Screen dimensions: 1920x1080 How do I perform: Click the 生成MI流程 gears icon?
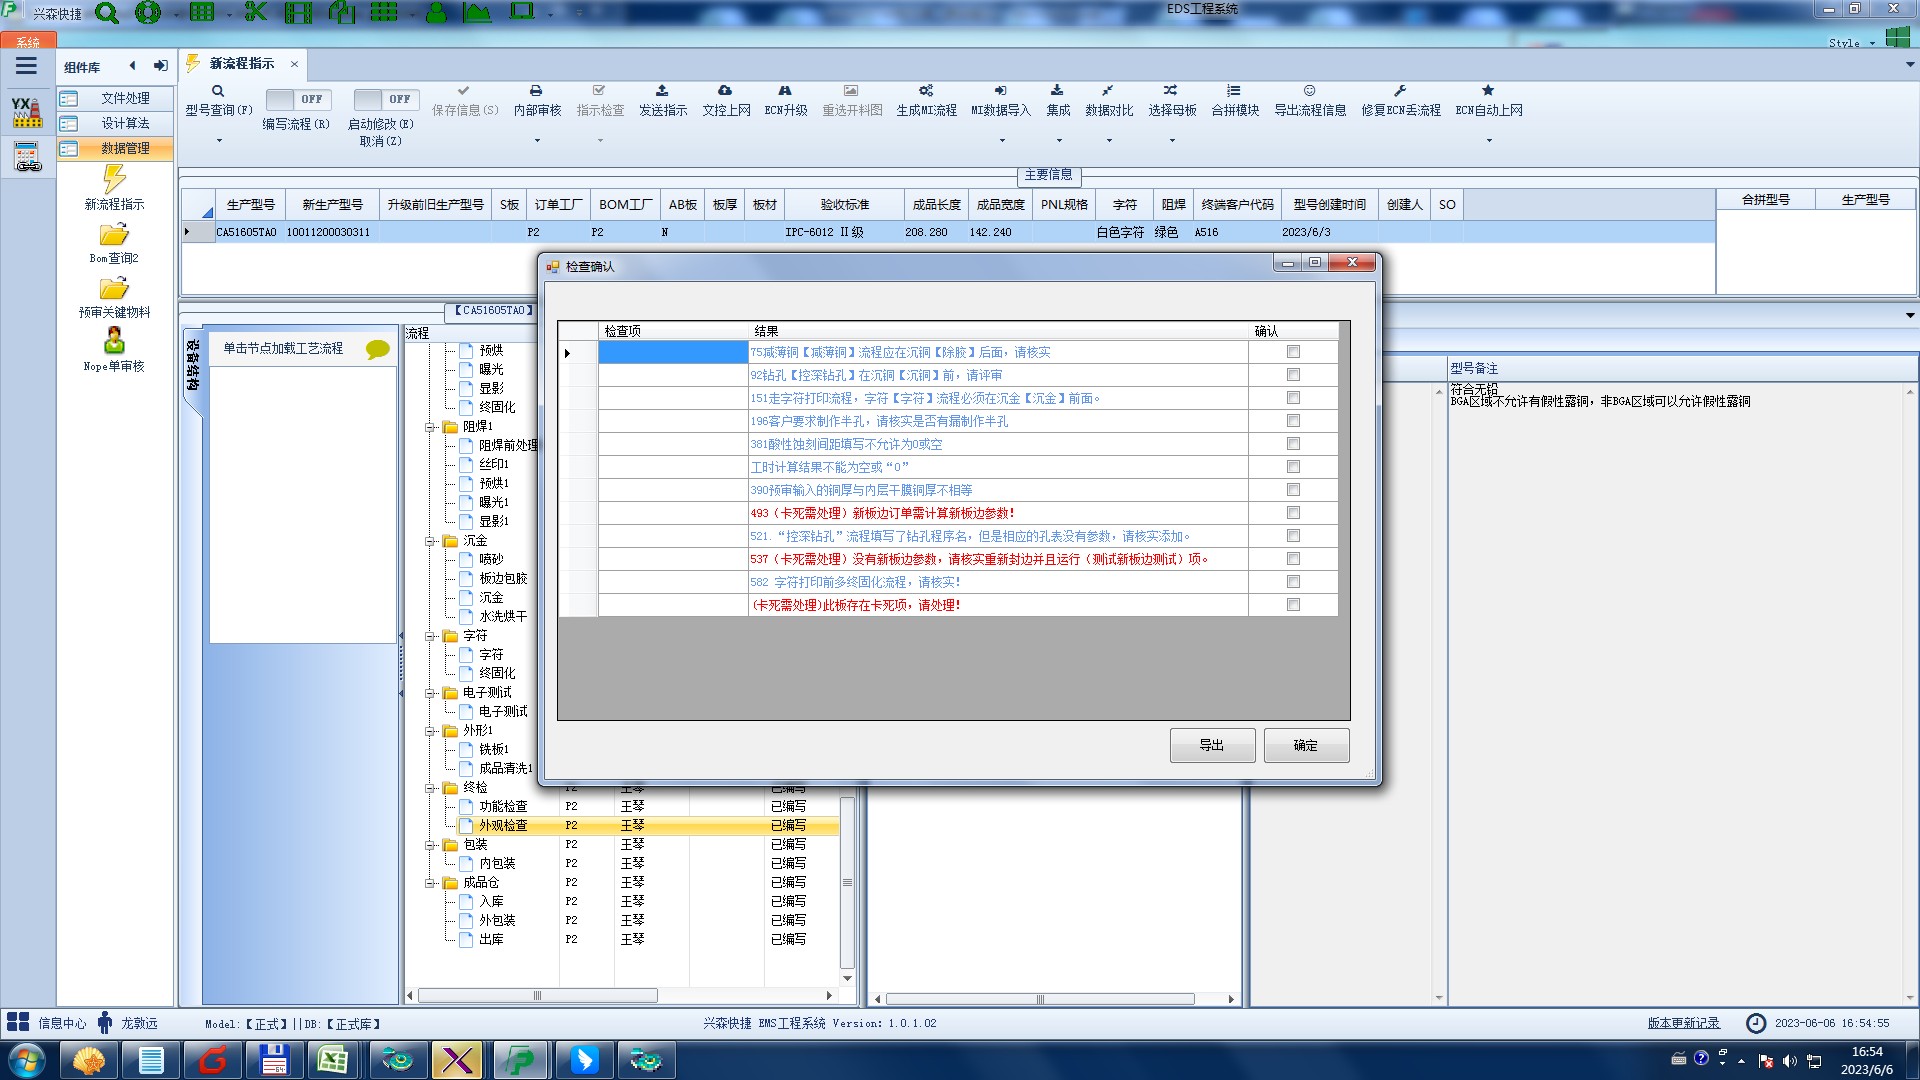(926, 91)
